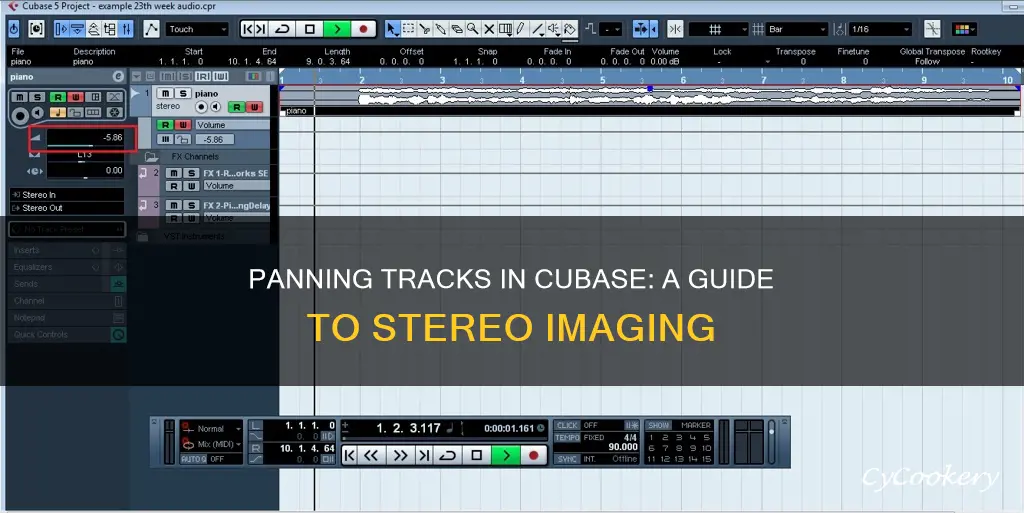Viewport: 1024px width, 513px height.
Task: Open the Snap type grid dropdown
Action: pyautogui.click(x=719, y=29)
